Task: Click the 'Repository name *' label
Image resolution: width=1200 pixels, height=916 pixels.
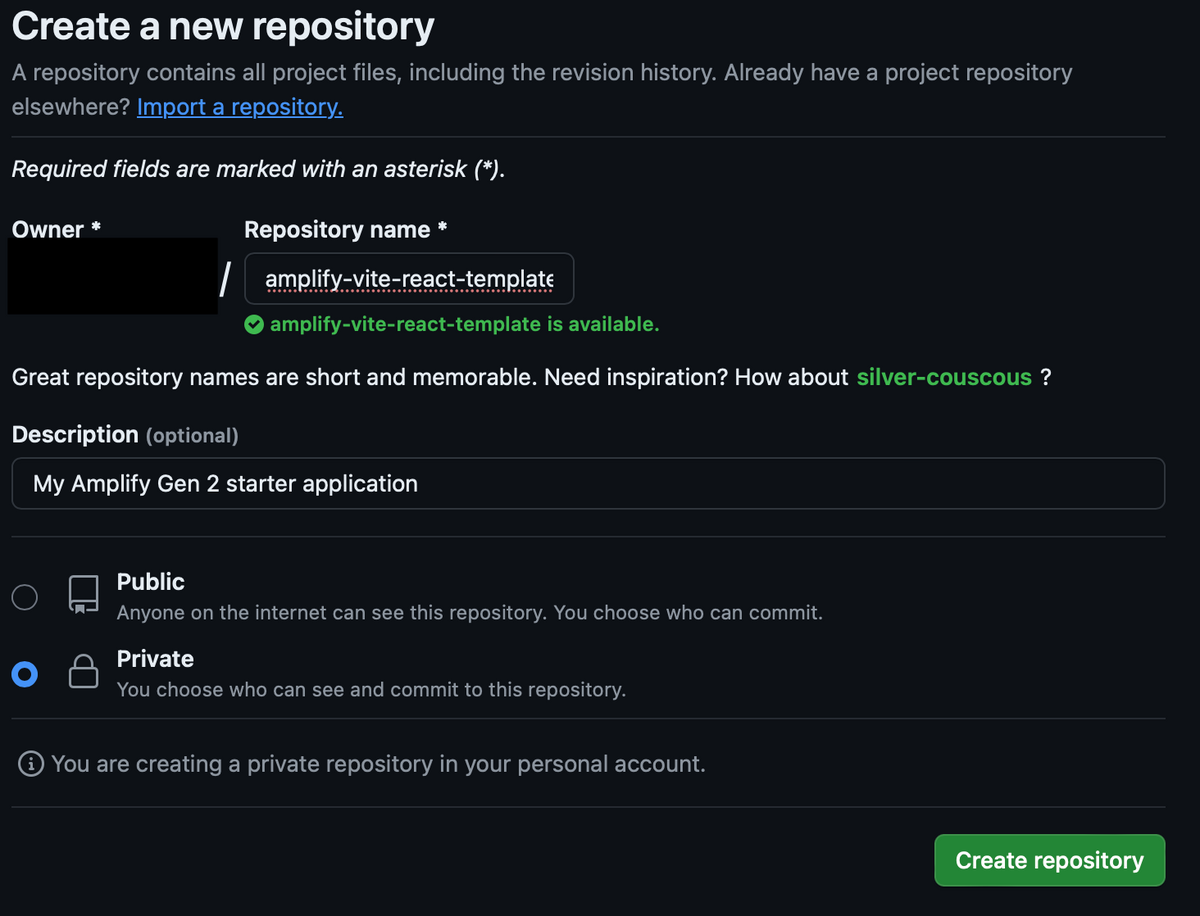Action: pyautogui.click(x=346, y=229)
